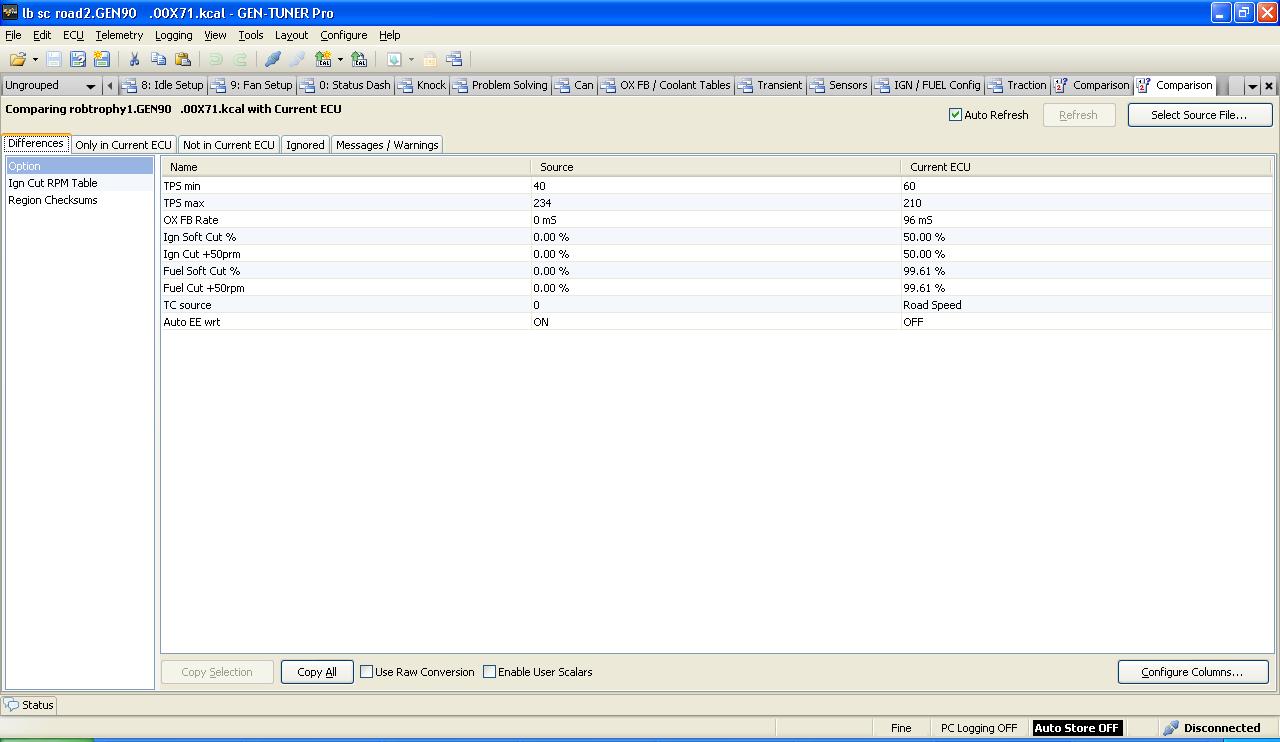The width and height of the screenshot is (1280, 742).
Task: Tick the Enable User Scalars checkbox
Action: pos(490,672)
